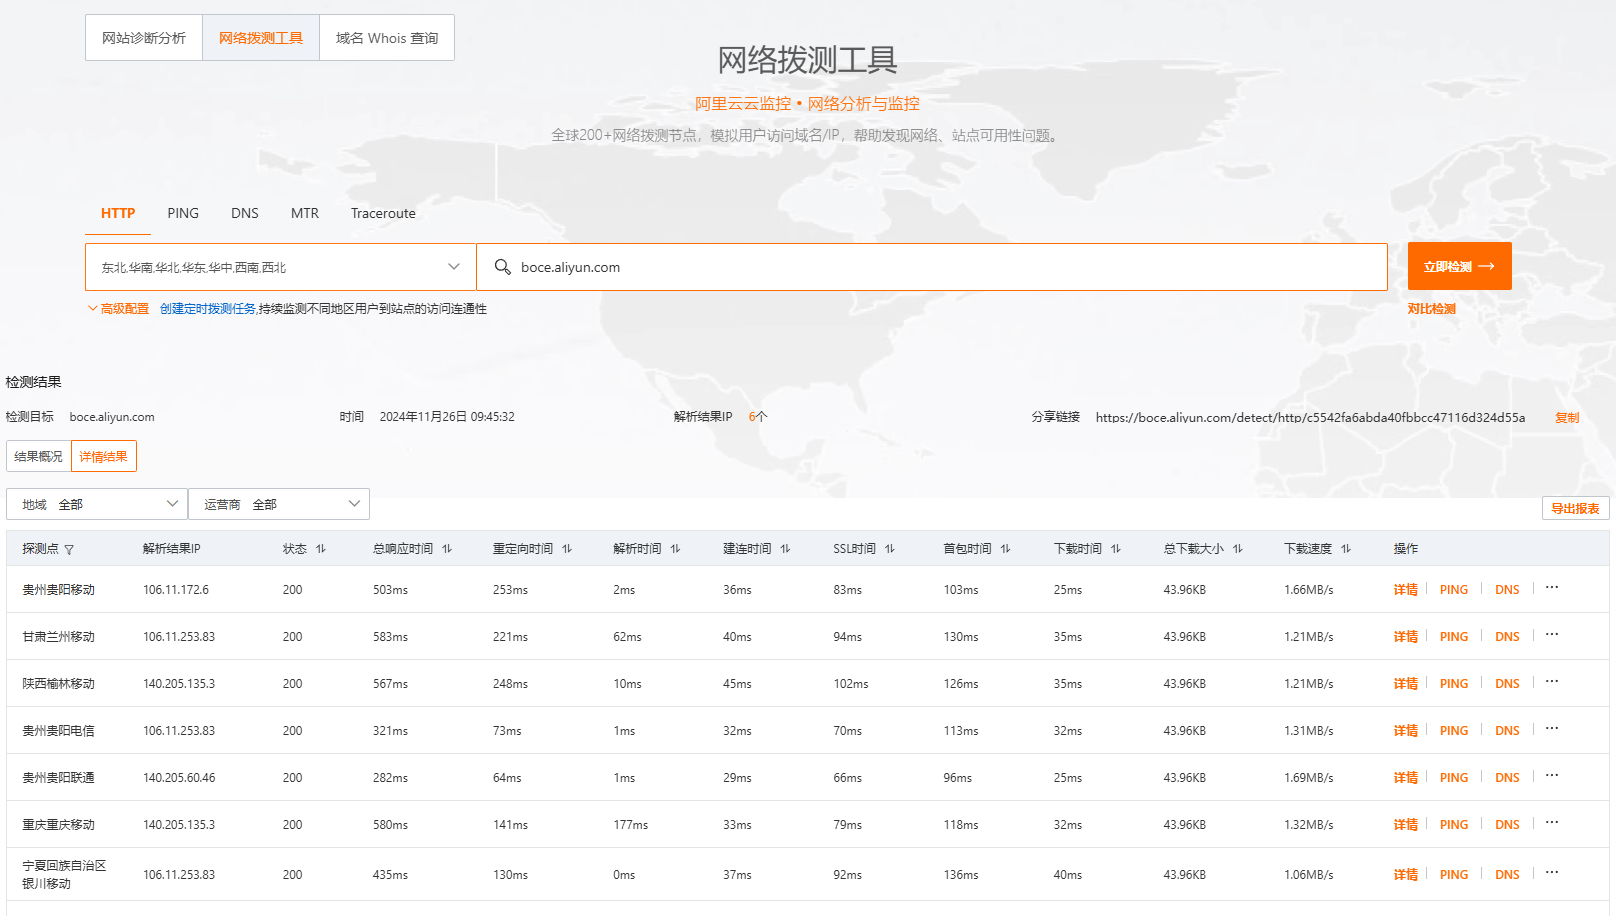This screenshot has width=1616, height=916.
Task: Expand the region selector 东北,华南,华北
Action: point(281,267)
